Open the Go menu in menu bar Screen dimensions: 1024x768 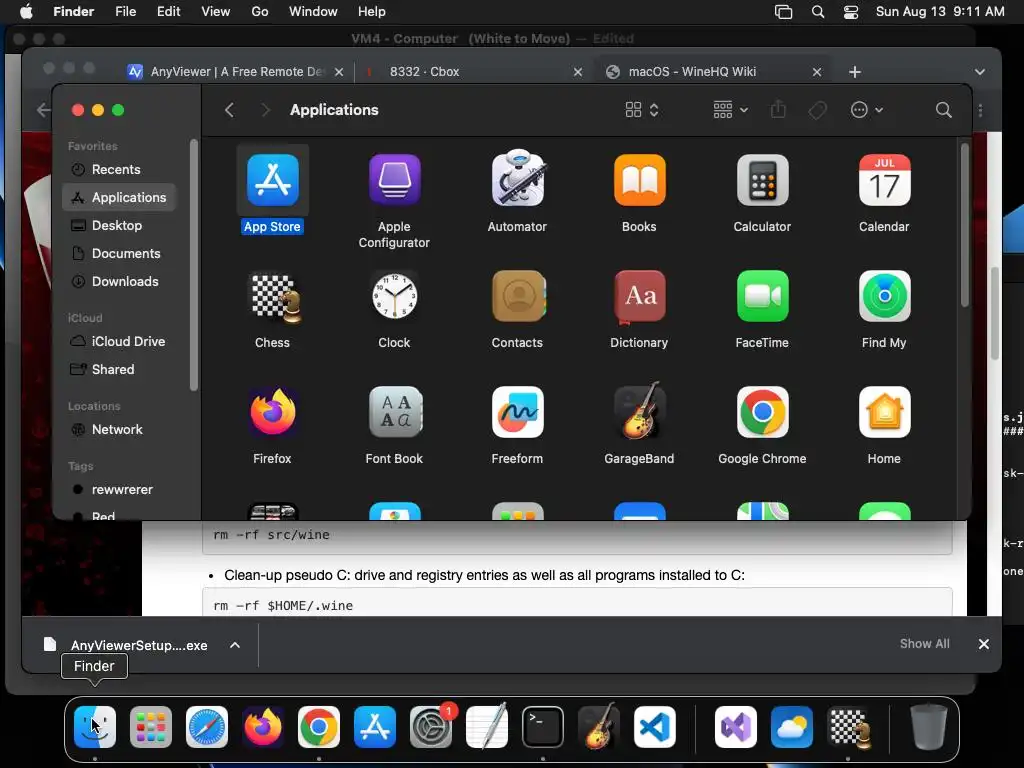point(260,12)
